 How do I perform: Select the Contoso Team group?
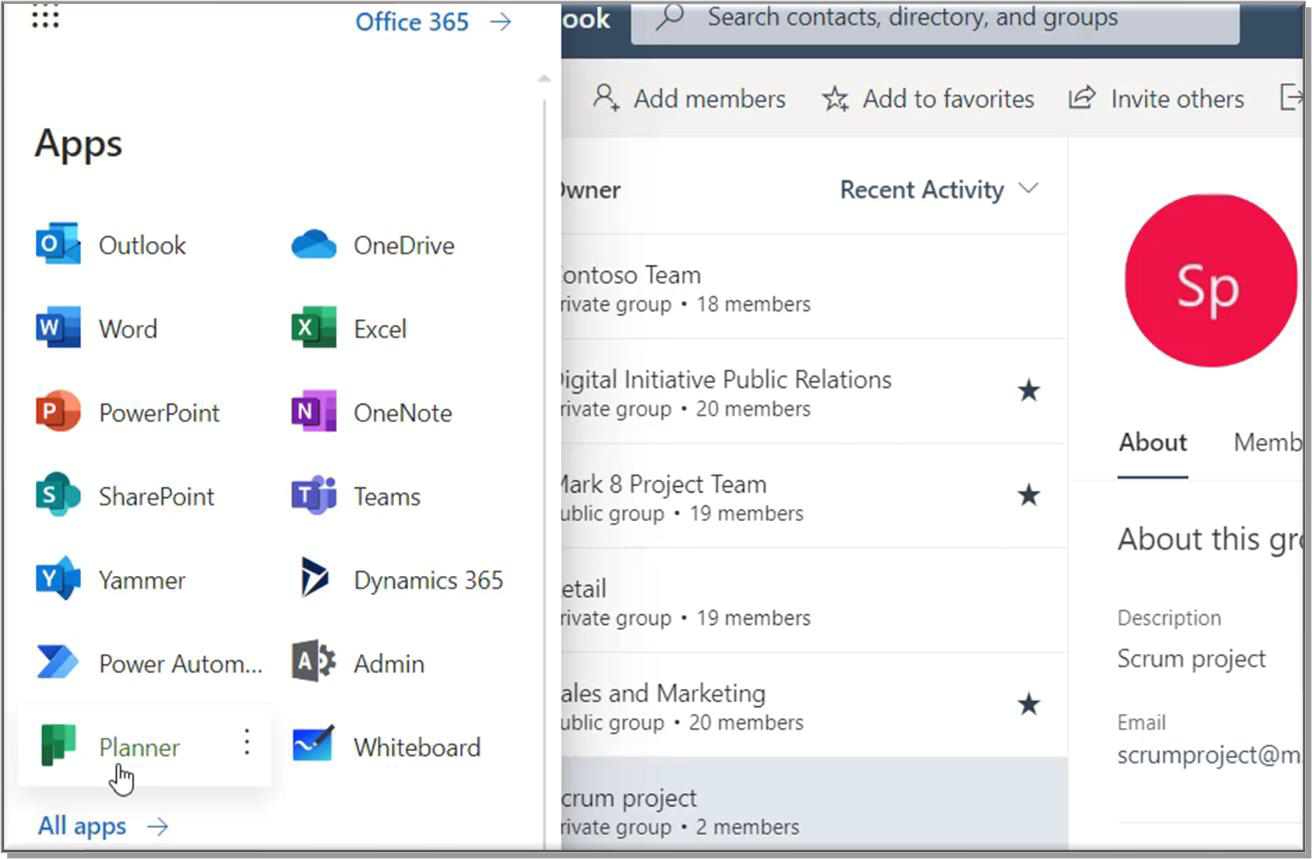tap(814, 287)
